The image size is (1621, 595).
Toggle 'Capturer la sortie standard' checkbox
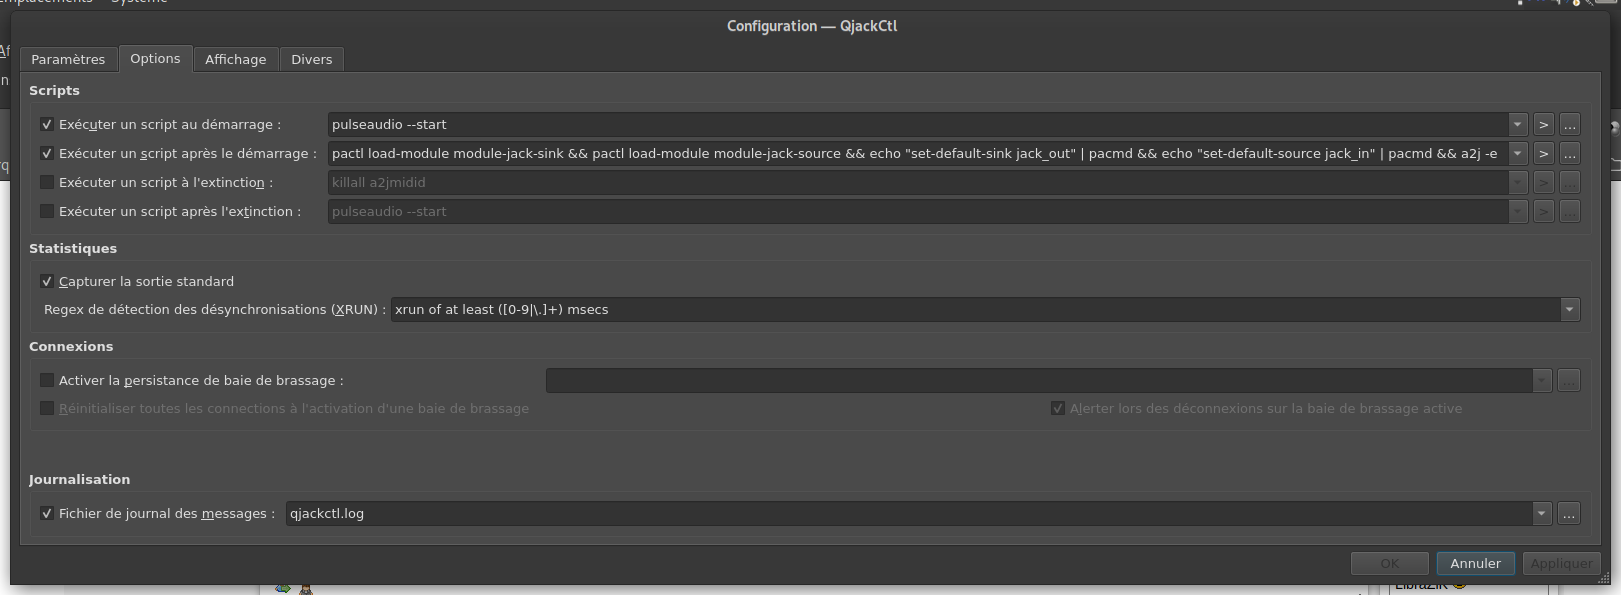point(47,282)
